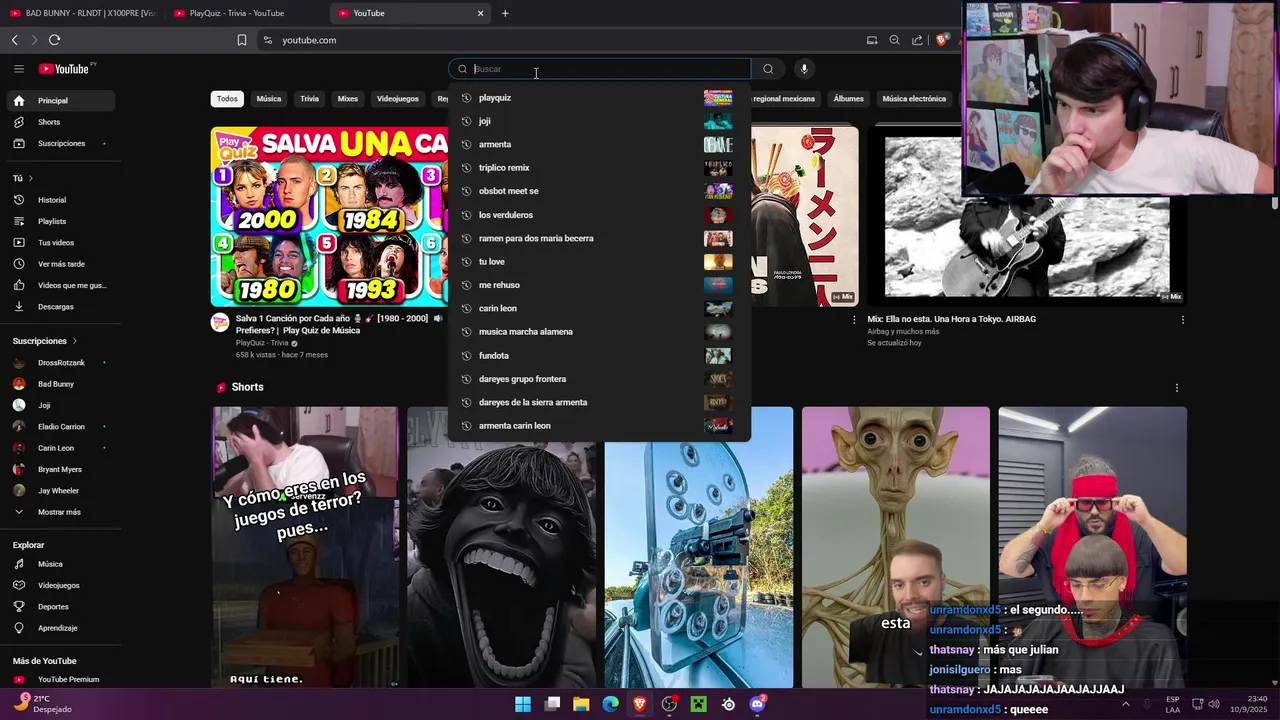This screenshot has width=1280, height=720.
Task: Open Videojuegos under Explorar
Action: [x=59, y=585]
